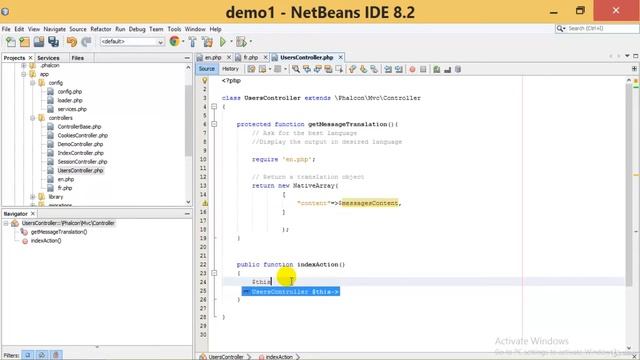Click the Debug Project toolbar icon
Screen dimensions: 640x360
pyautogui.click(x=241, y=42)
